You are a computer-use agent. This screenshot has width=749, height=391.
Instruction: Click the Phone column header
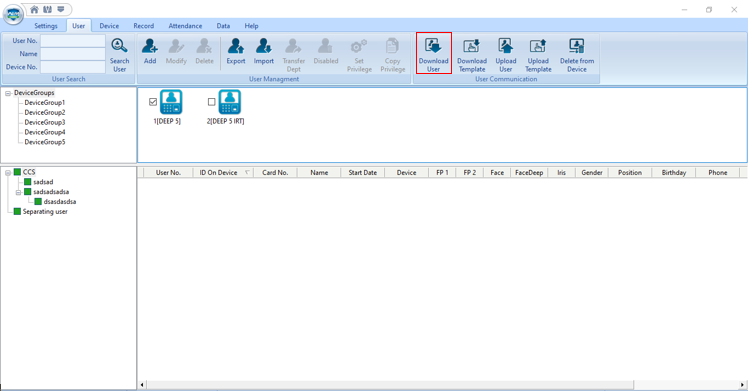(x=717, y=173)
